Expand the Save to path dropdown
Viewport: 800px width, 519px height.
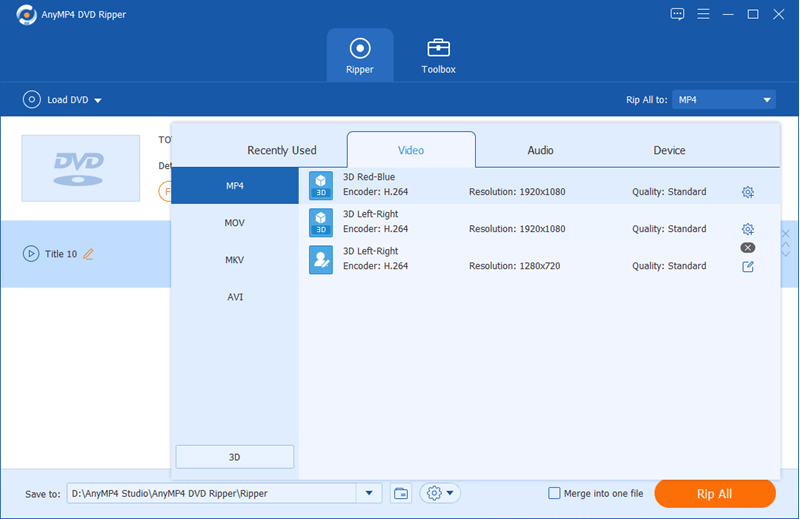point(369,493)
